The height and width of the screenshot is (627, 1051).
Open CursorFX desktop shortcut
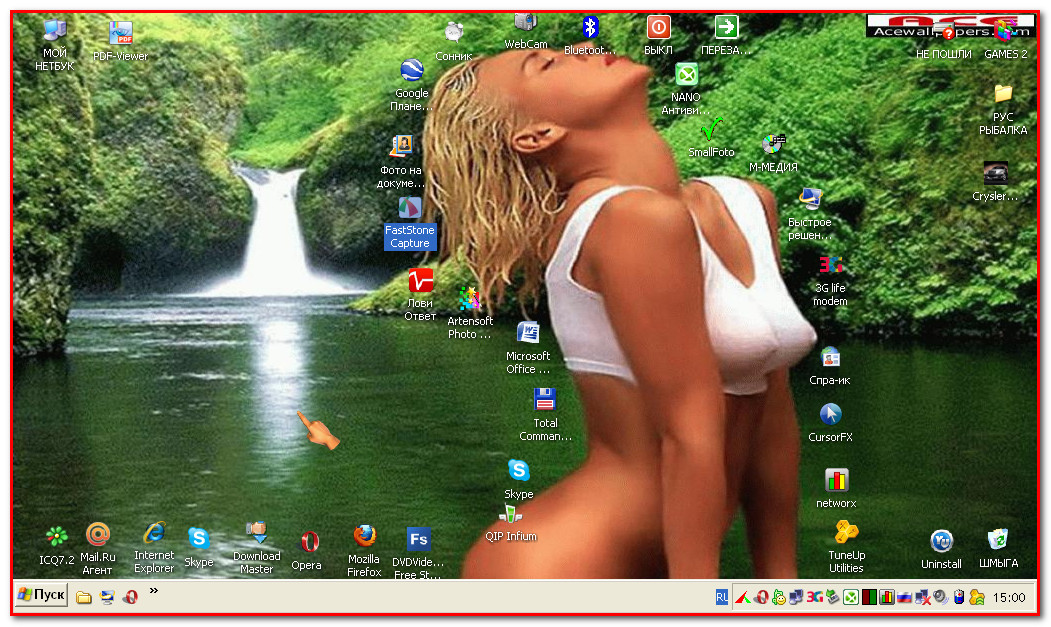click(x=830, y=414)
